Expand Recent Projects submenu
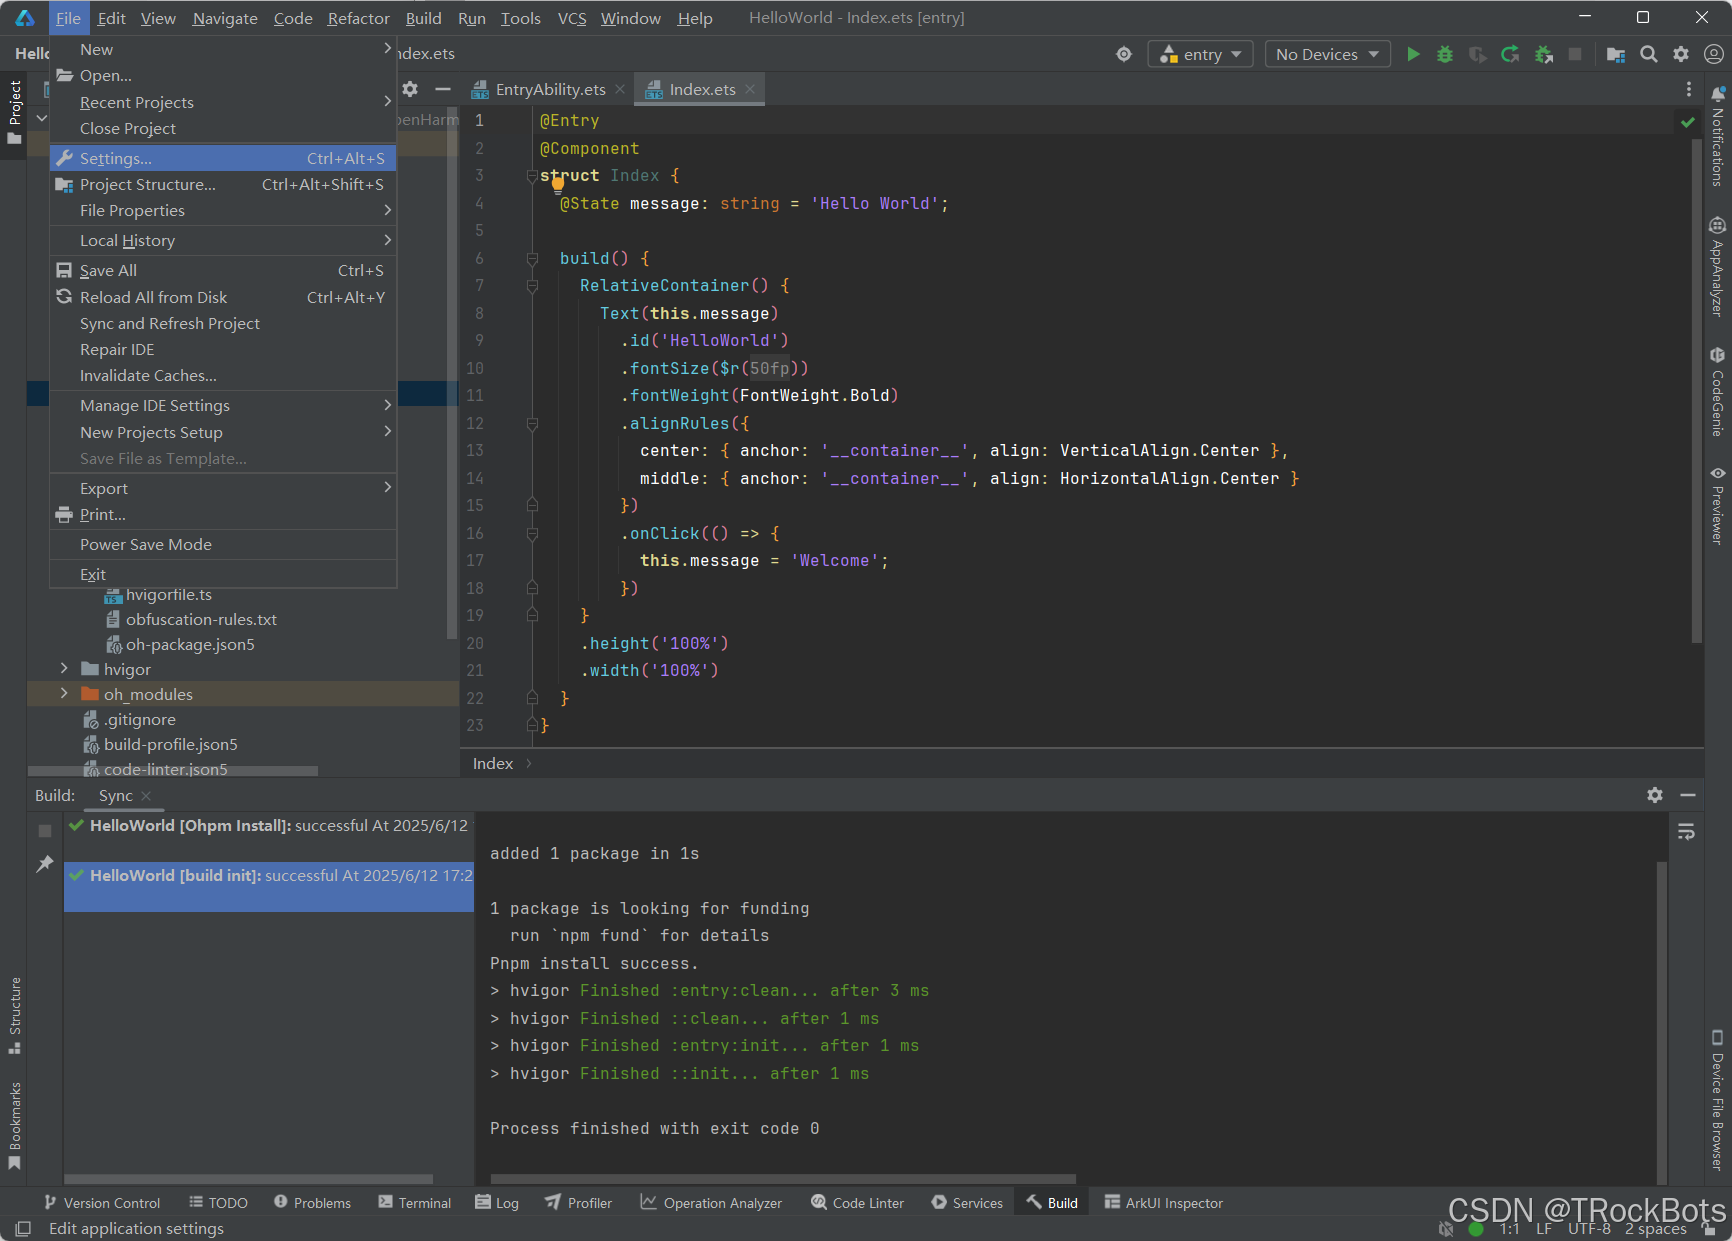Viewport: 1732px width, 1241px height. (x=223, y=102)
